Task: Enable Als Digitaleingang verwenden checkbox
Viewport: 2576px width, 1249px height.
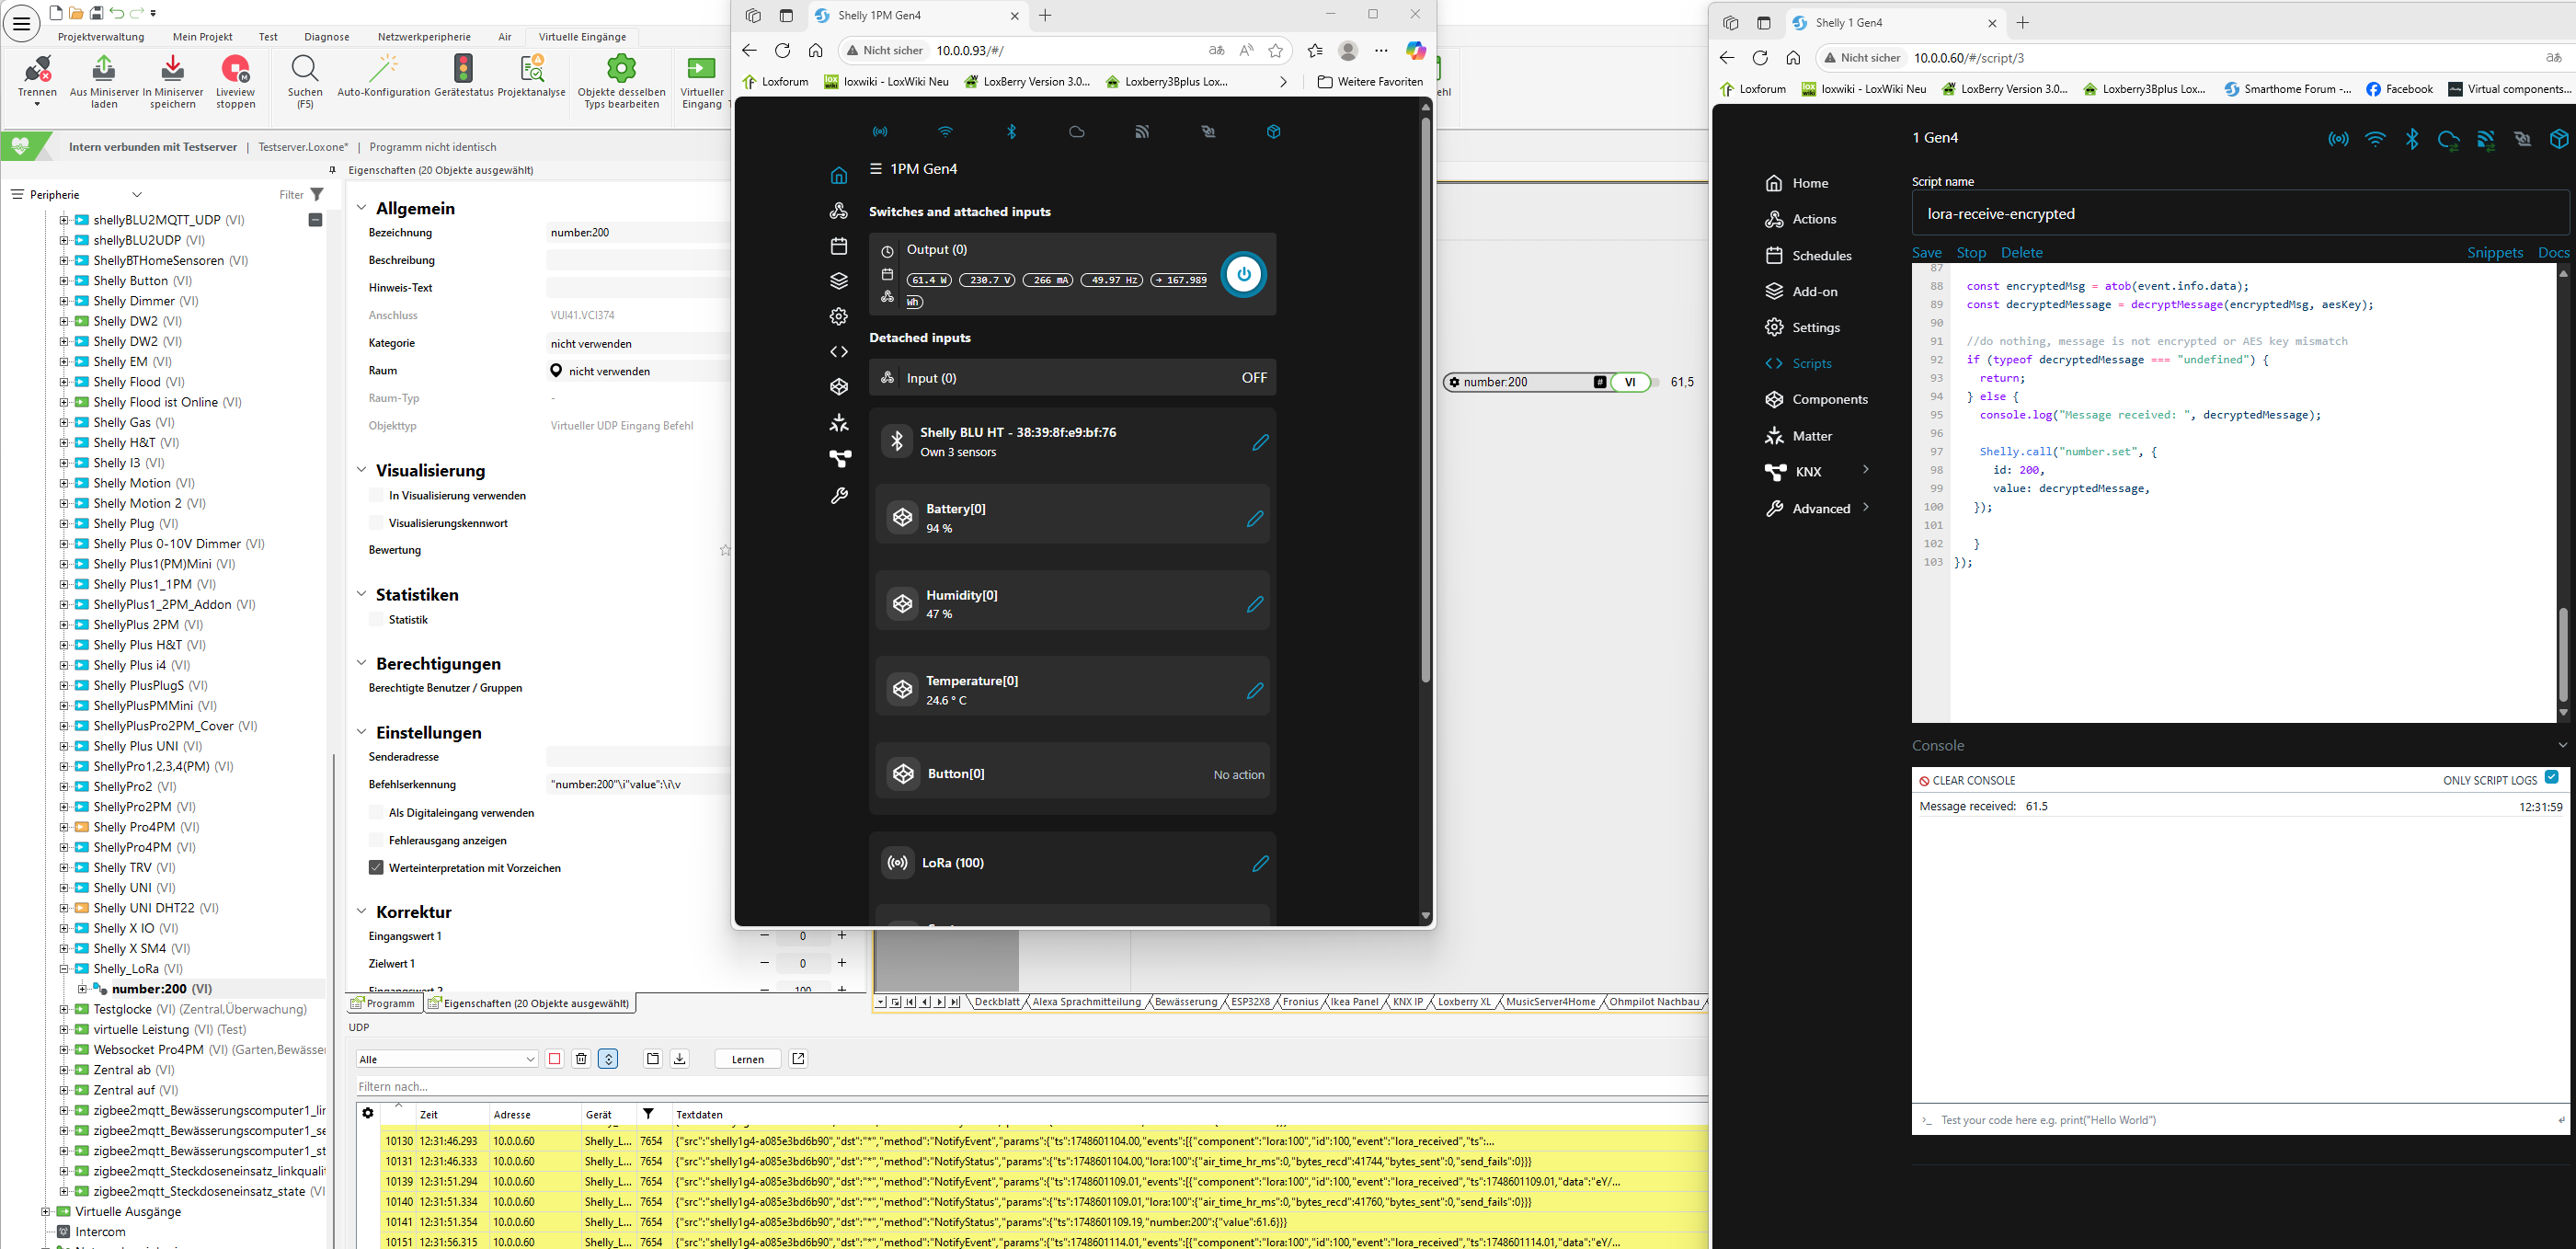Action: point(376,813)
